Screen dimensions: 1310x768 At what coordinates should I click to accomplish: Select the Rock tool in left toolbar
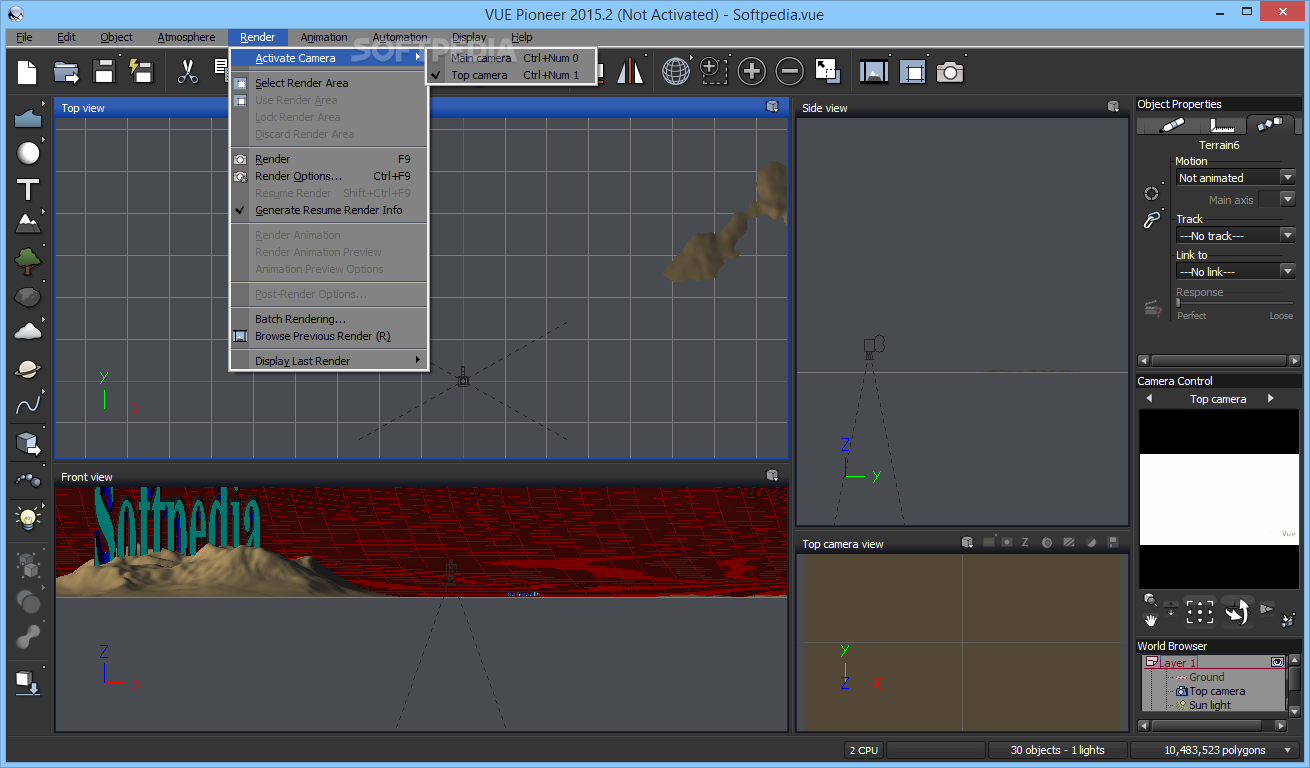(x=28, y=297)
